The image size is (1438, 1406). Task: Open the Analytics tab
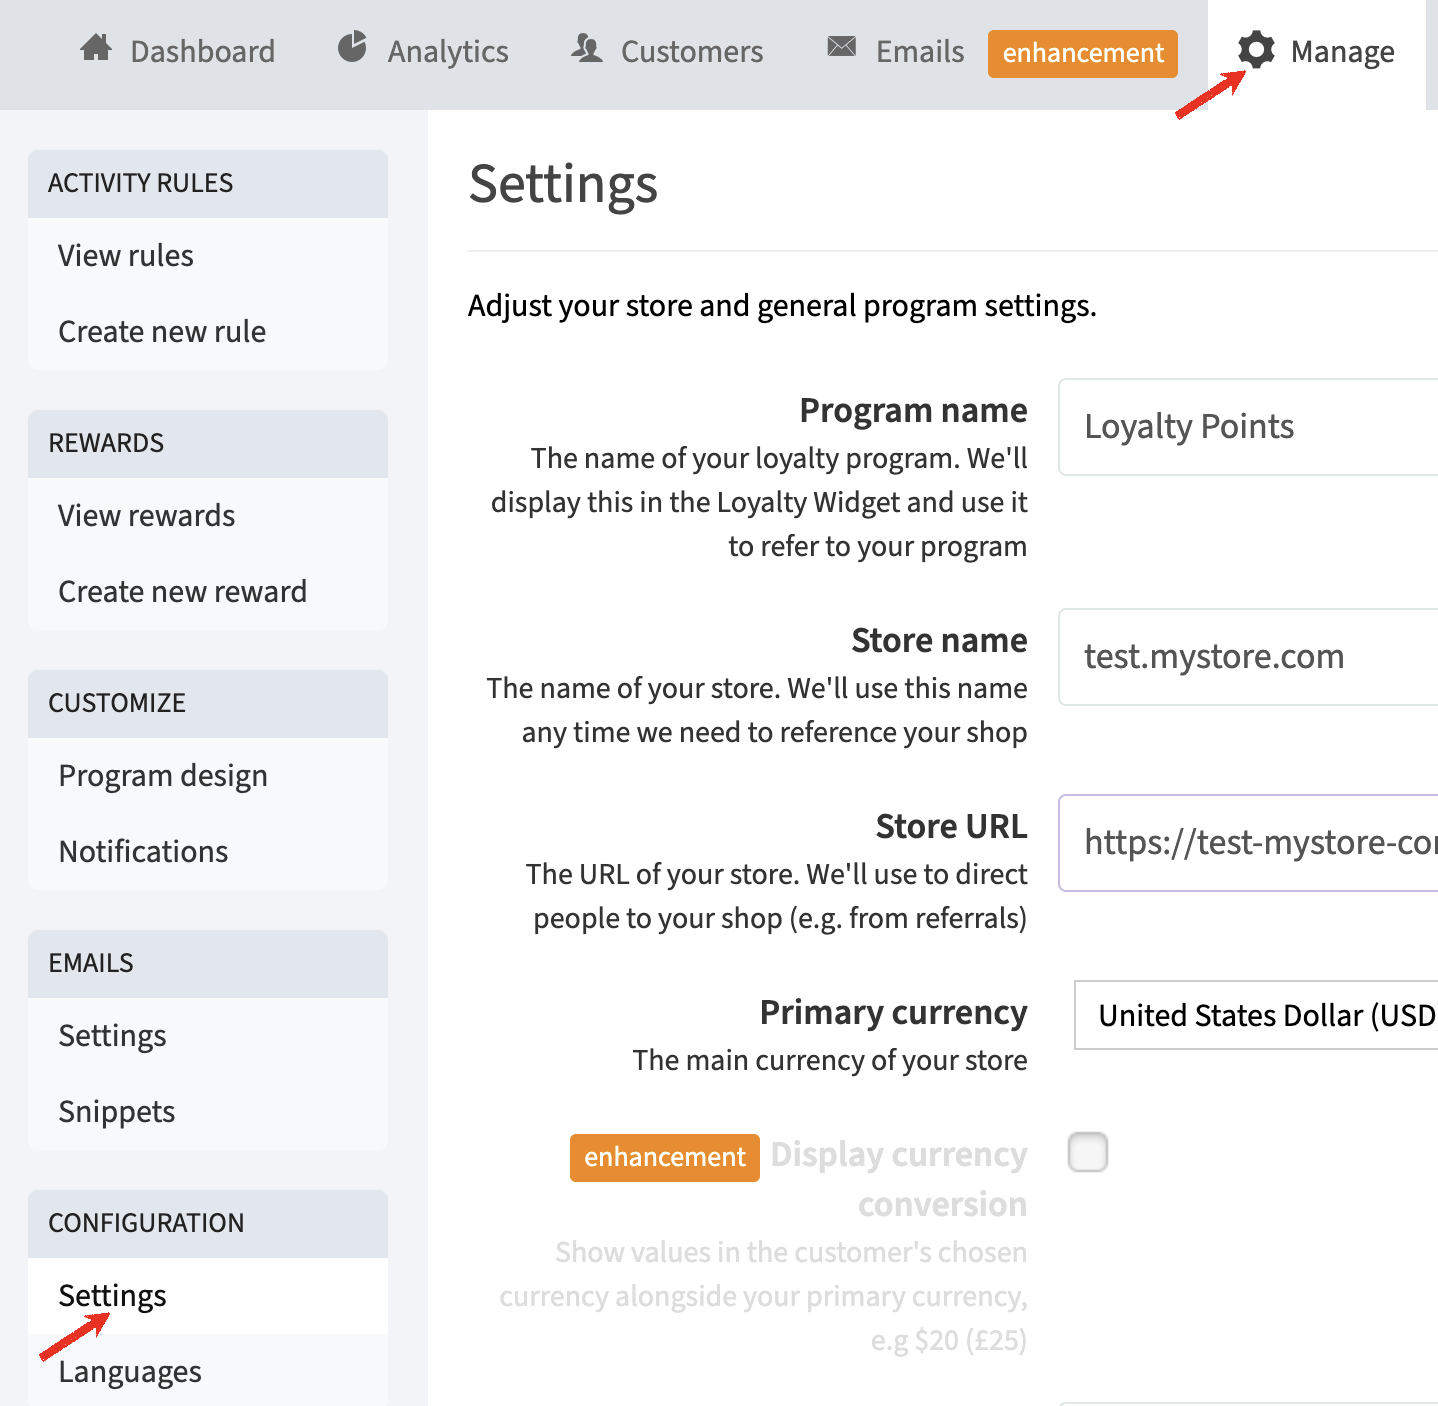point(447,51)
